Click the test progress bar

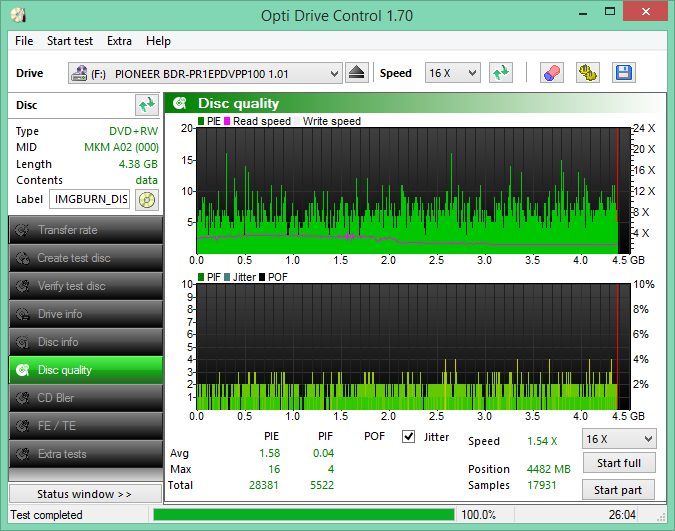pyautogui.click(x=304, y=515)
